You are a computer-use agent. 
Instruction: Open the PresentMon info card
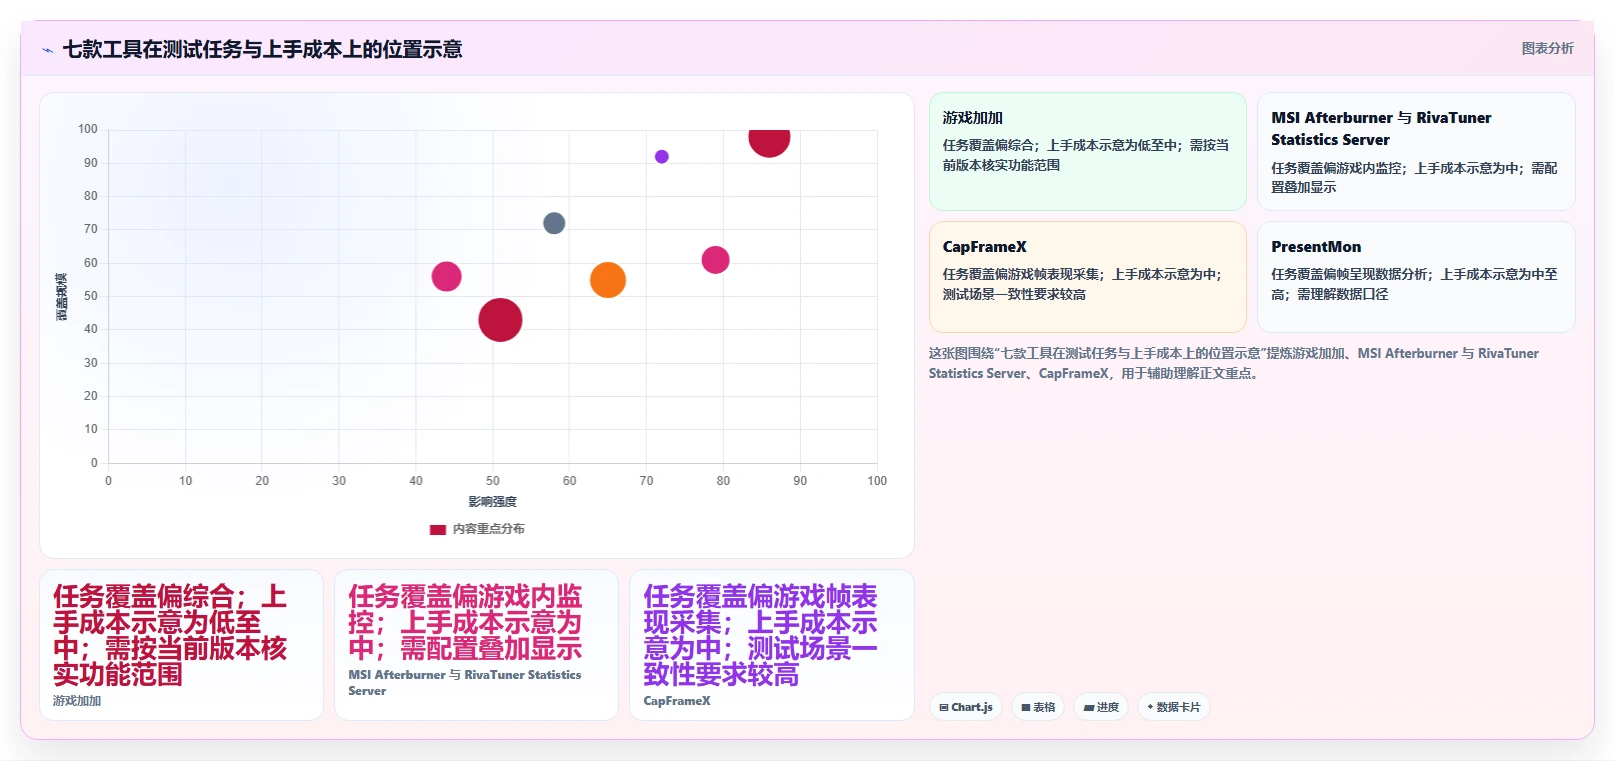coord(1416,277)
